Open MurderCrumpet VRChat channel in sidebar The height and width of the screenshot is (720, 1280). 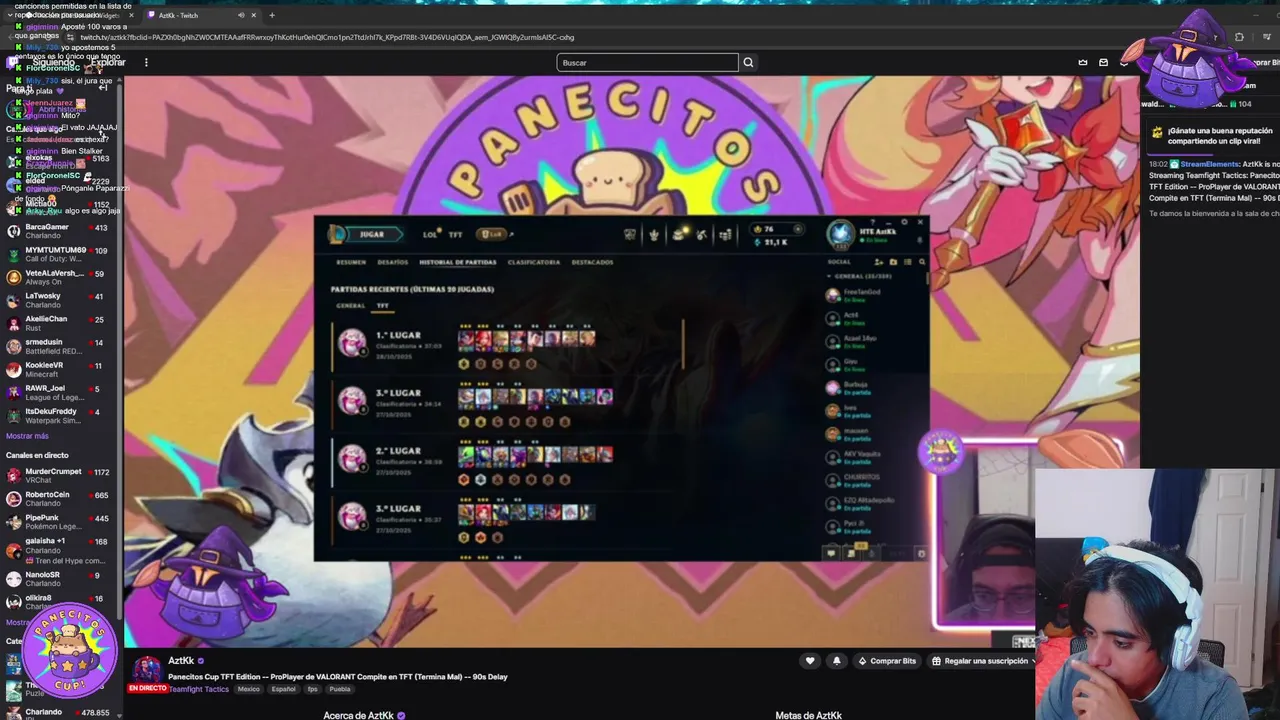pos(60,475)
